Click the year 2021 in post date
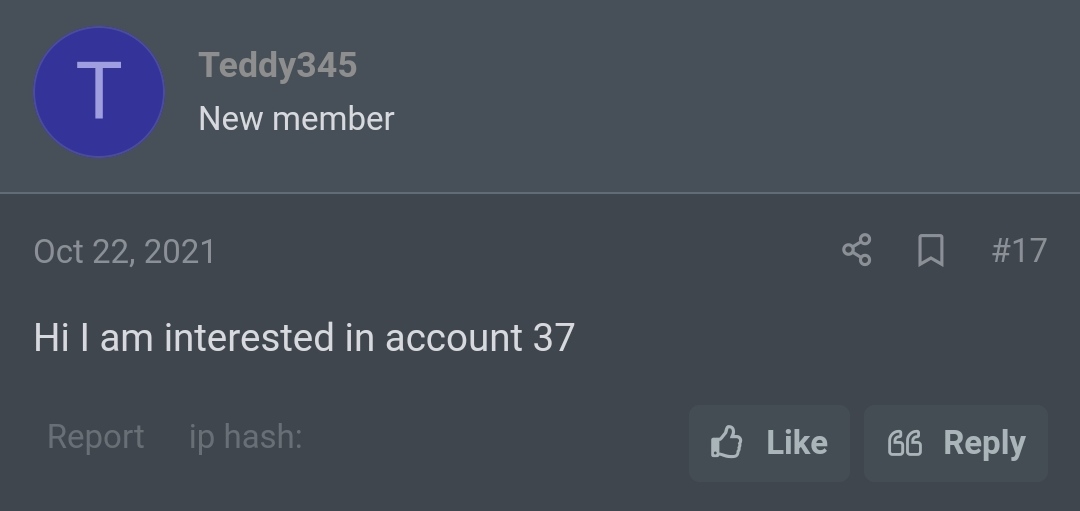Image resolution: width=1080 pixels, height=511 pixels. point(180,252)
